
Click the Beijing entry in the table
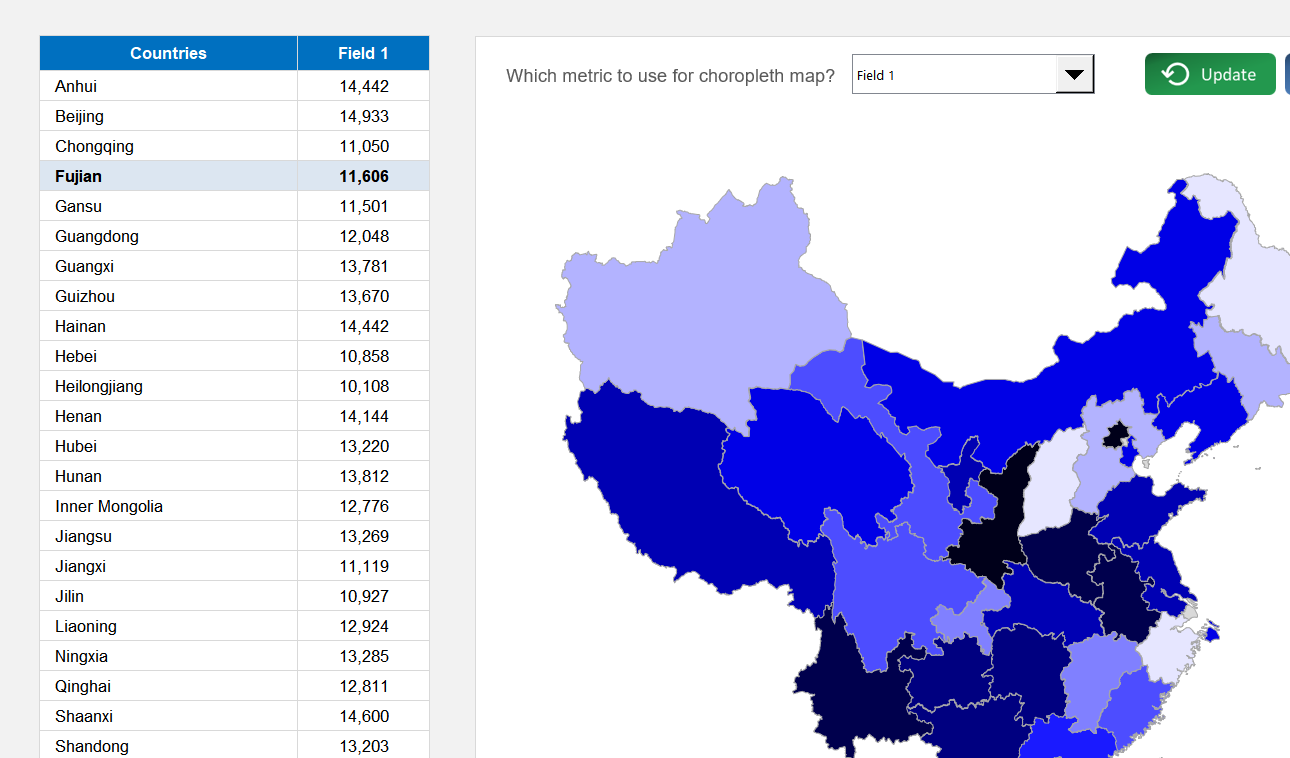tap(168, 116)
